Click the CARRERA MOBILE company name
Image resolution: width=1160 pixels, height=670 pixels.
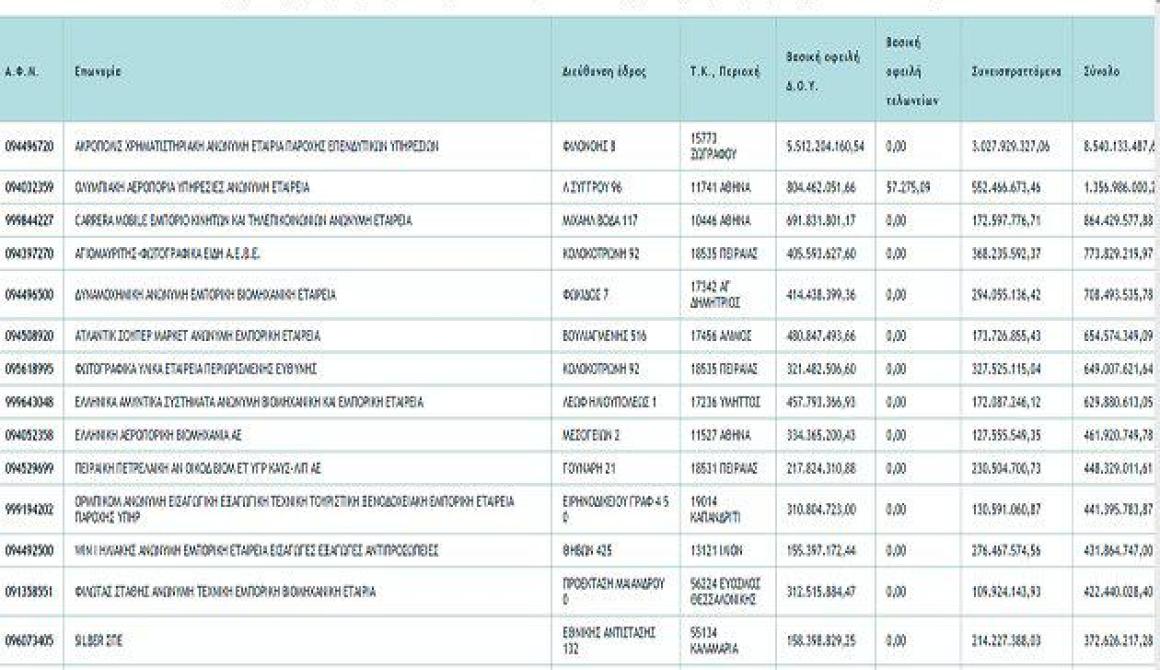(243, 220)
